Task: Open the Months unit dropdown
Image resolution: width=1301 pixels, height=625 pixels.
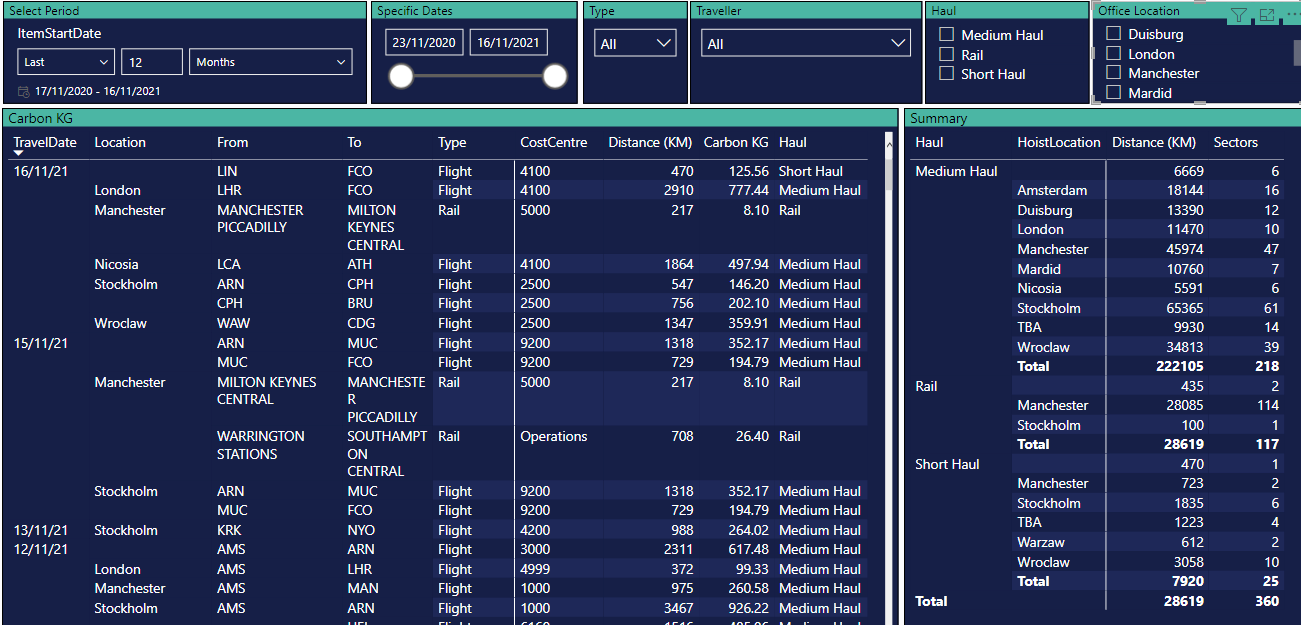Action: click(270, 62)
